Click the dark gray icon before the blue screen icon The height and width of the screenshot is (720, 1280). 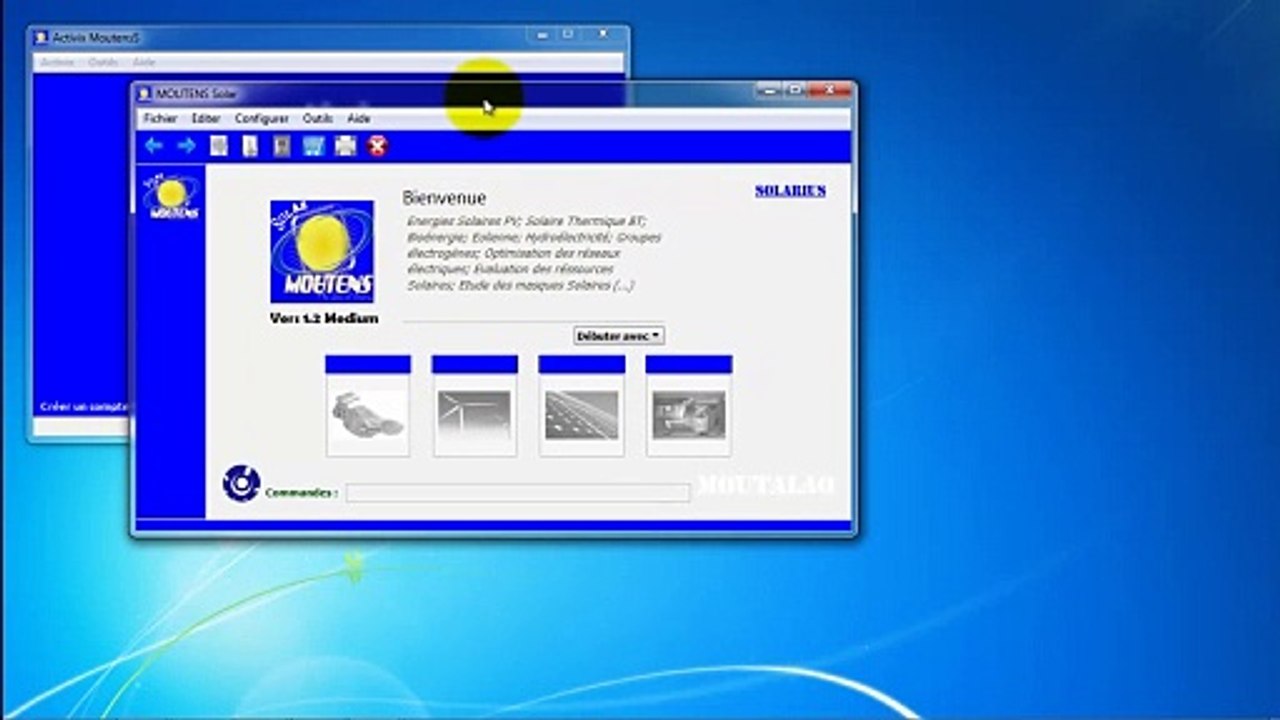(x=282, y=146)
